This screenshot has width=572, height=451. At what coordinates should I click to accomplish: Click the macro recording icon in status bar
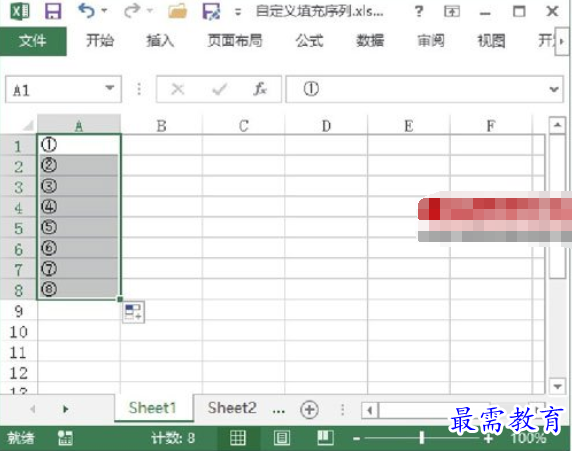coord(66,438)
